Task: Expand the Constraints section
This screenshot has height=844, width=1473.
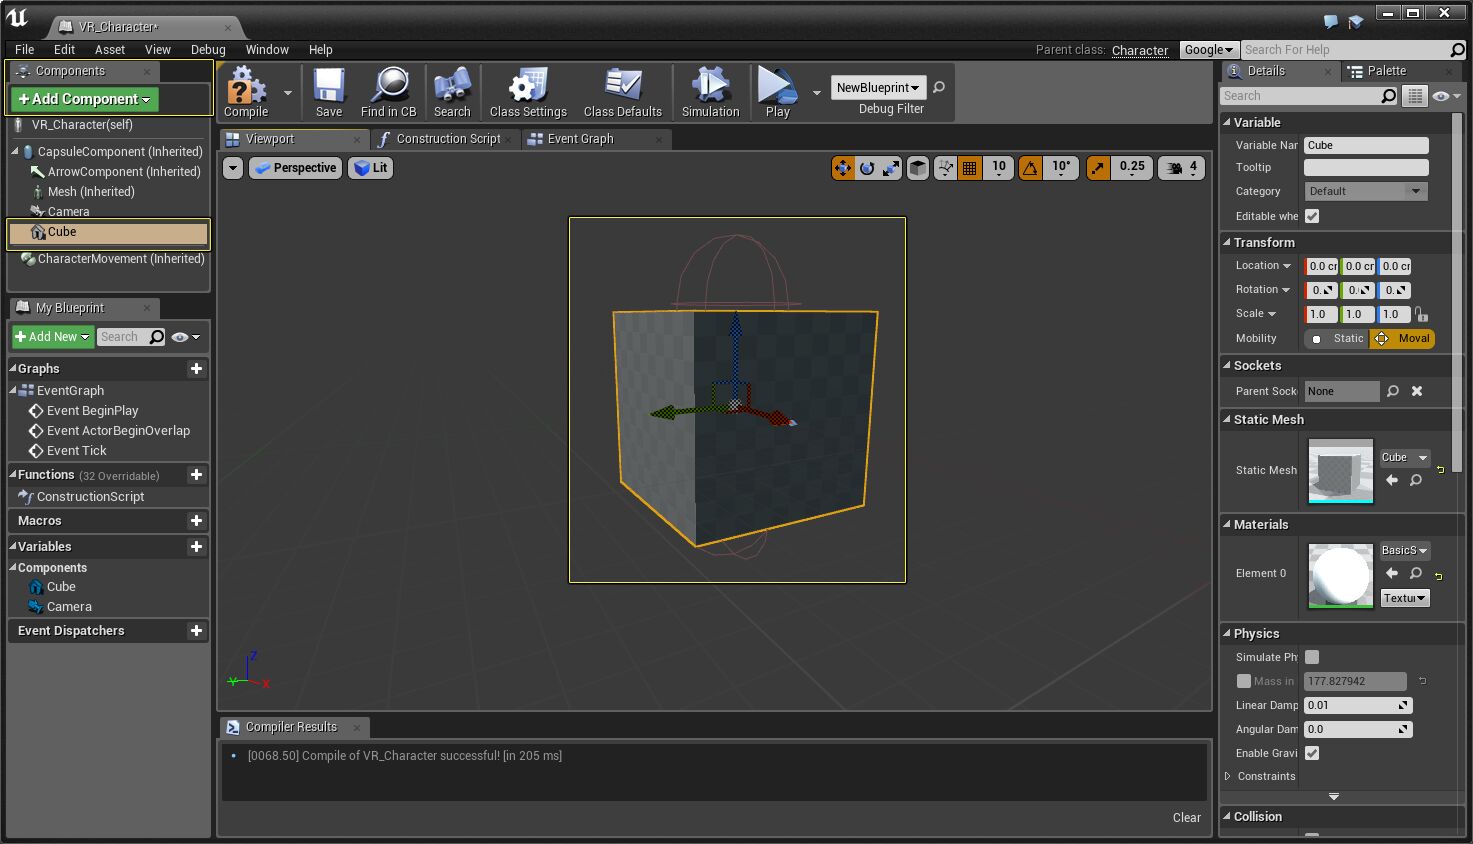Action: pos(1229,776)
